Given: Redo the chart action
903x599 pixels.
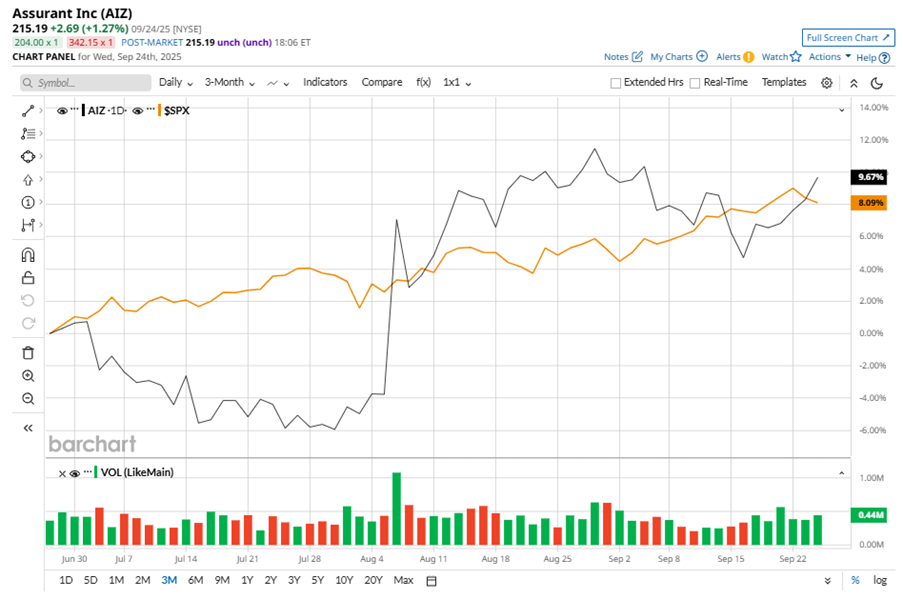Looking at the screenshot, I should (x=28, y=323).
